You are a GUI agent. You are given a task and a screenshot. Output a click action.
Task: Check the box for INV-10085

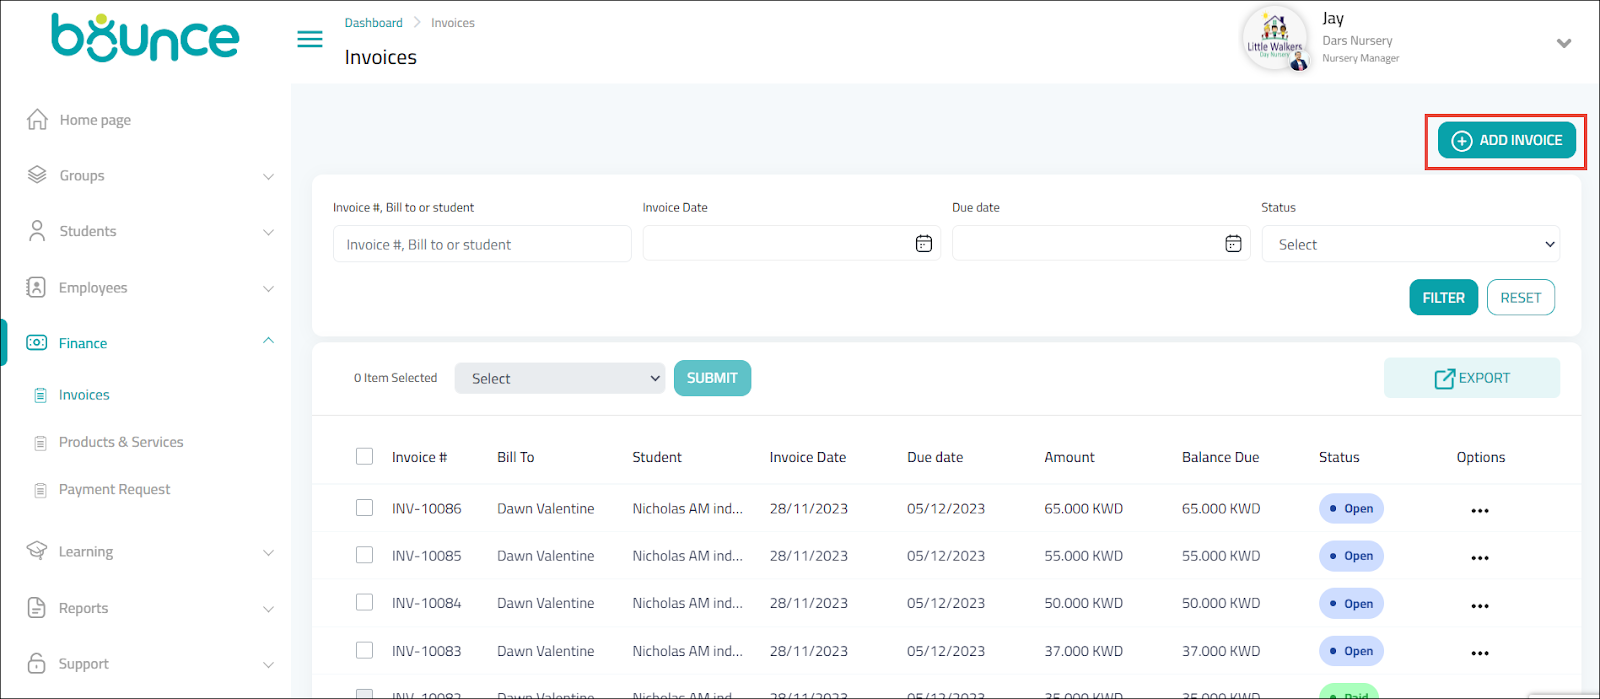364,555
